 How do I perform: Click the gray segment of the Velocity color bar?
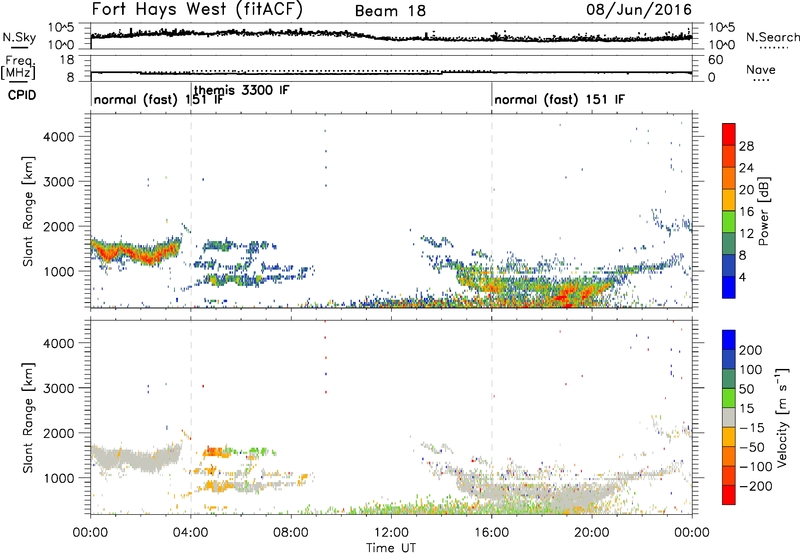pyautogui.click(x=729, y=418)
